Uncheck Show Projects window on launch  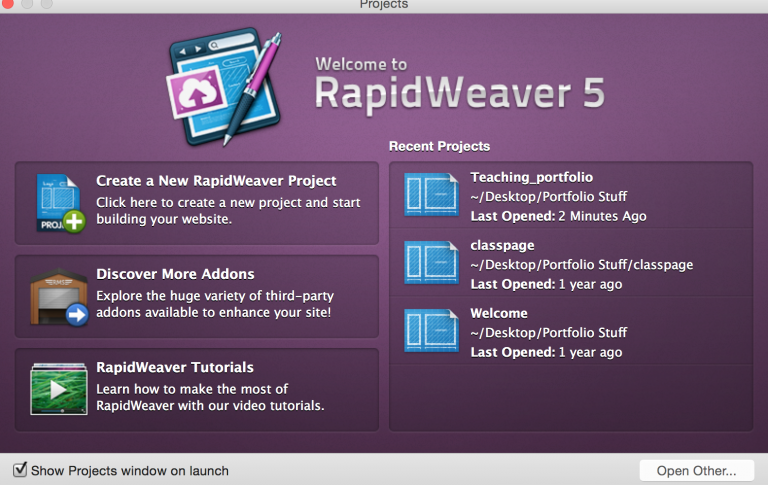[x=20, y=470]
